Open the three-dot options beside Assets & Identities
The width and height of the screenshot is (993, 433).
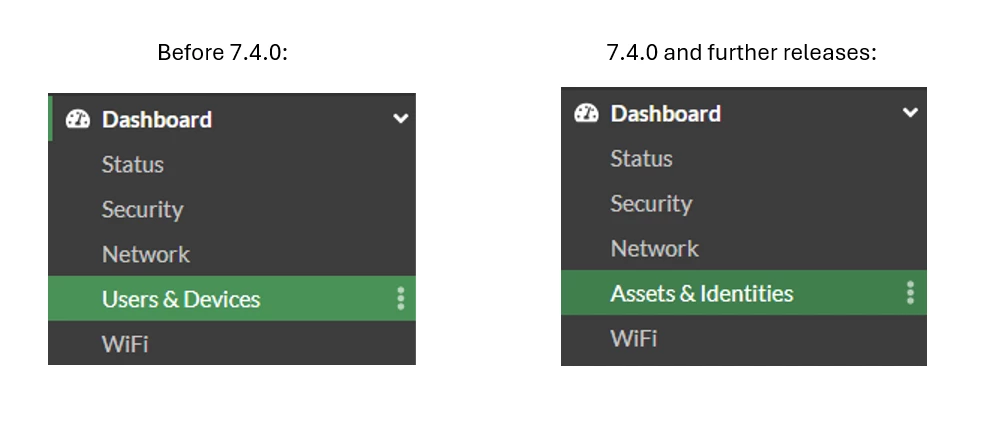tap(910, 292)
